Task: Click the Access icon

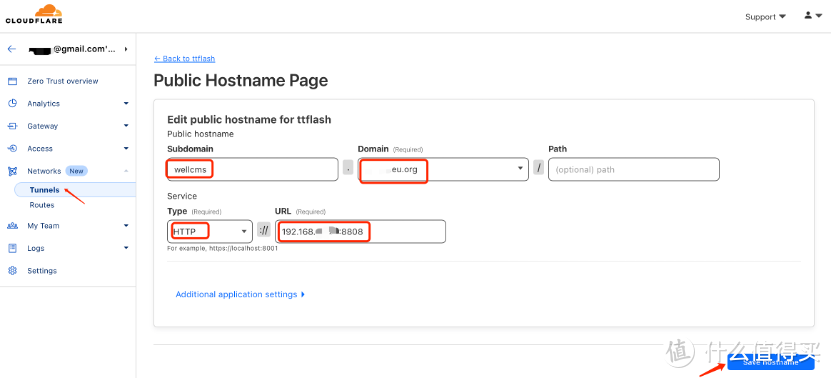Action: coord(13,149)
